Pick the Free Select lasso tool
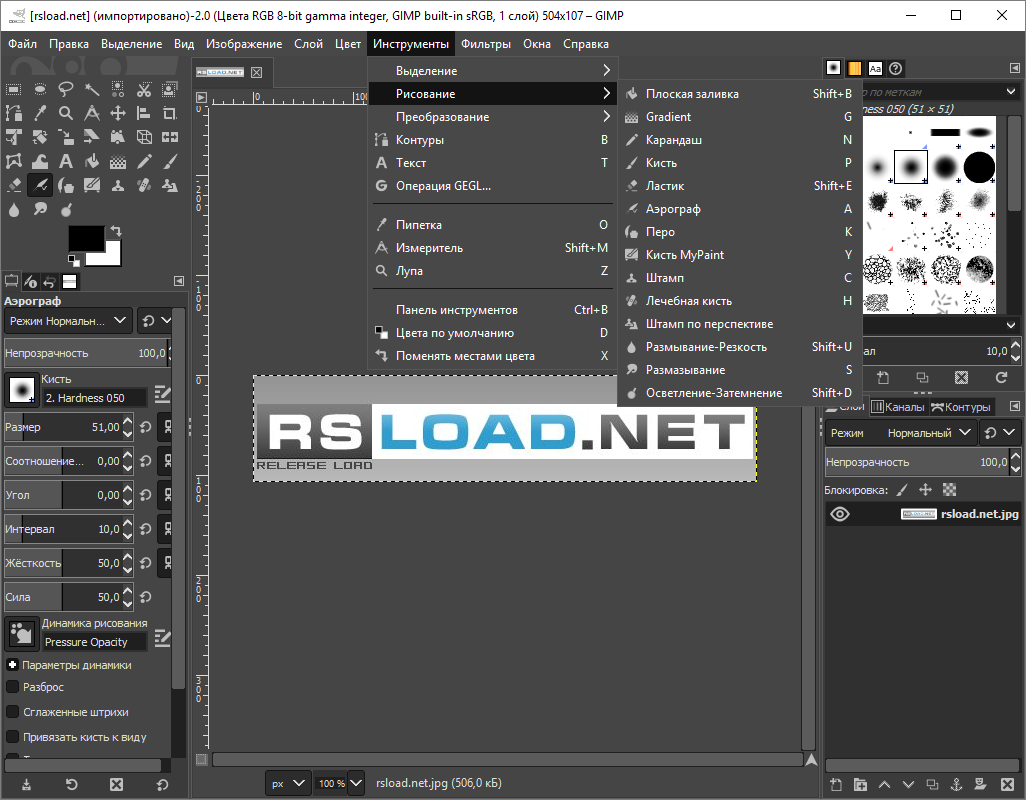The height and width of the screenshot is (800, 1026). (65, 89)
